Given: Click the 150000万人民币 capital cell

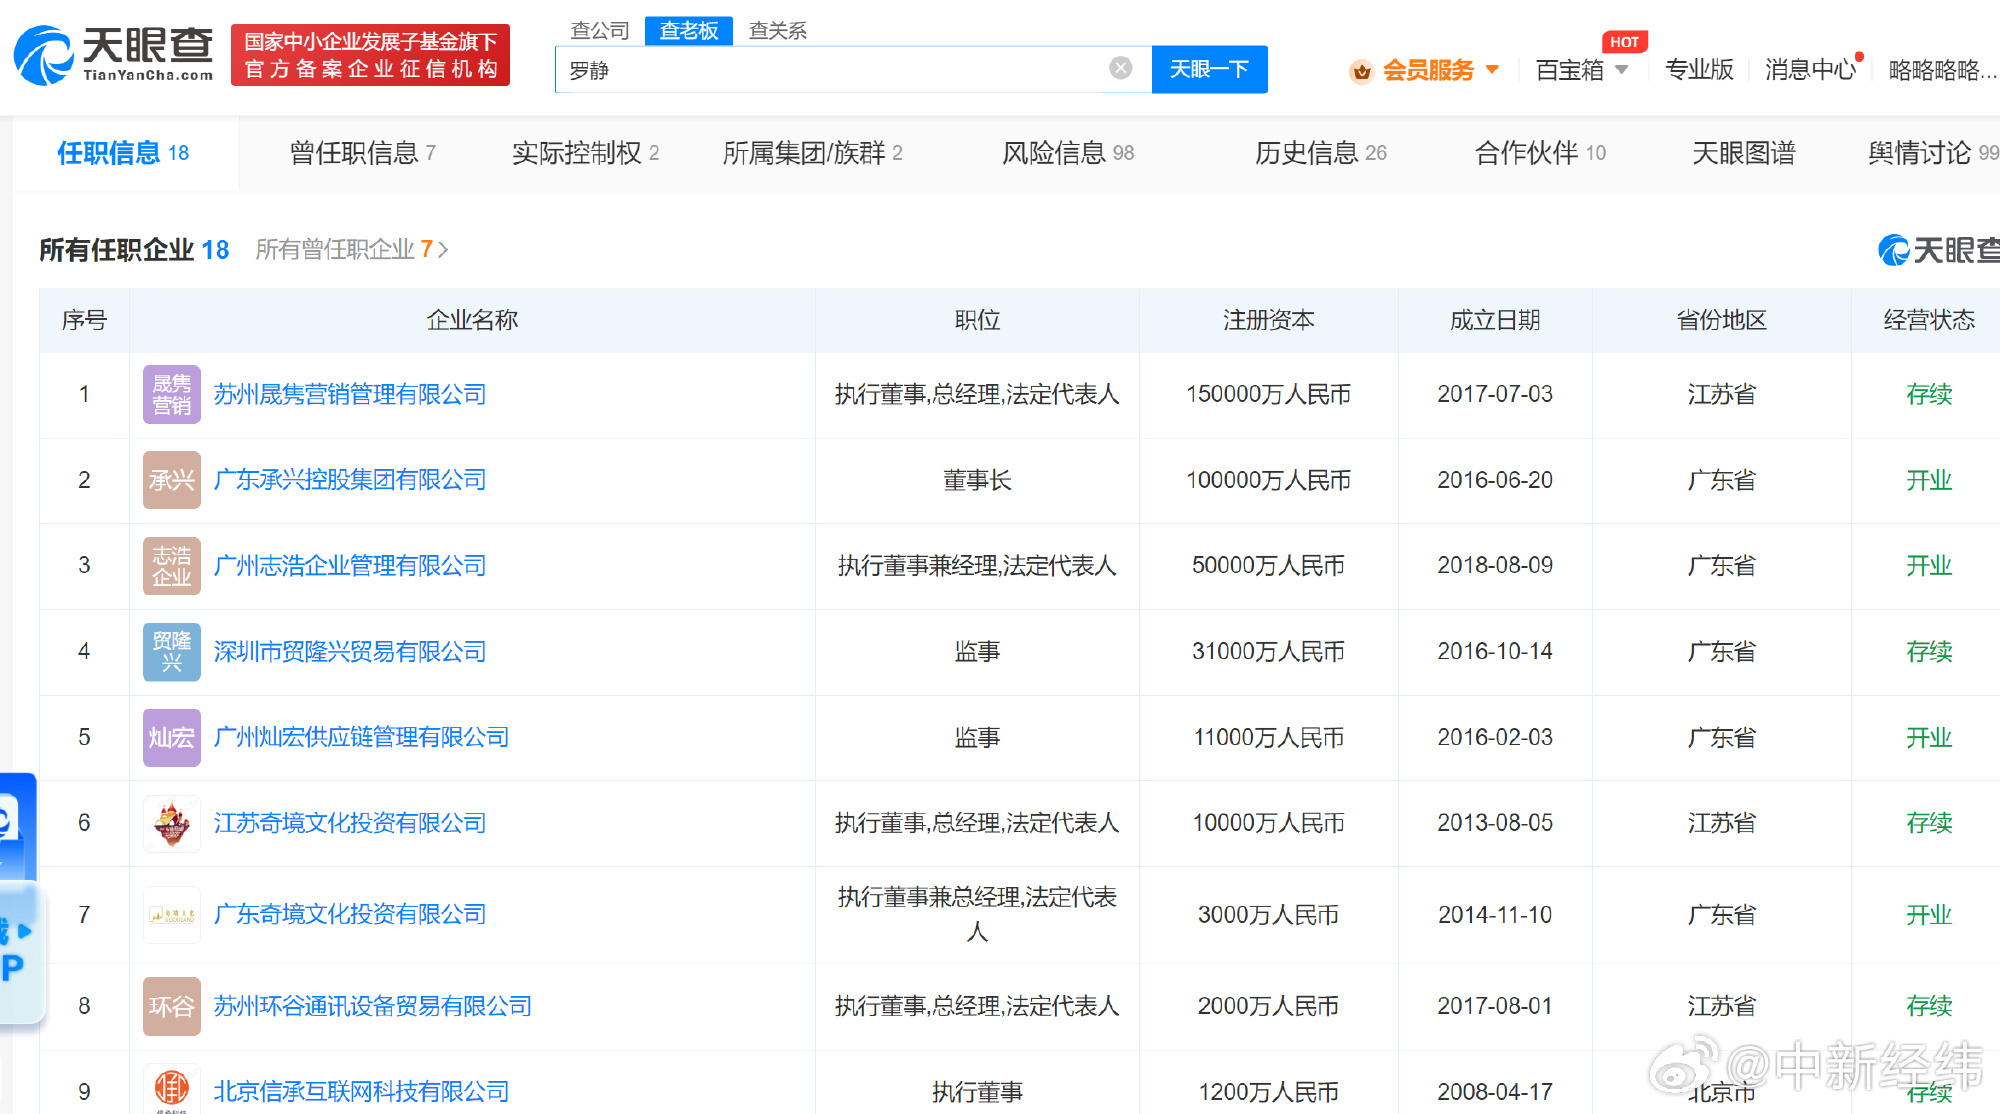Looking at the screenshot, I should click(1268, 395).
